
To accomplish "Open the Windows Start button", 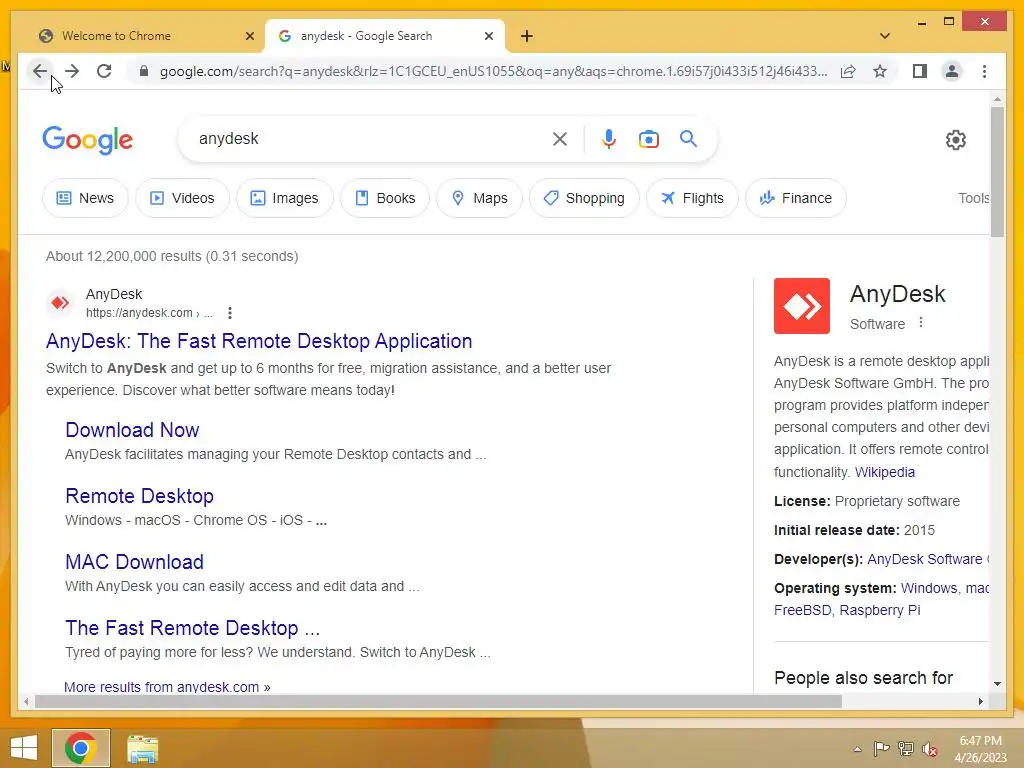I will [24, 748].
